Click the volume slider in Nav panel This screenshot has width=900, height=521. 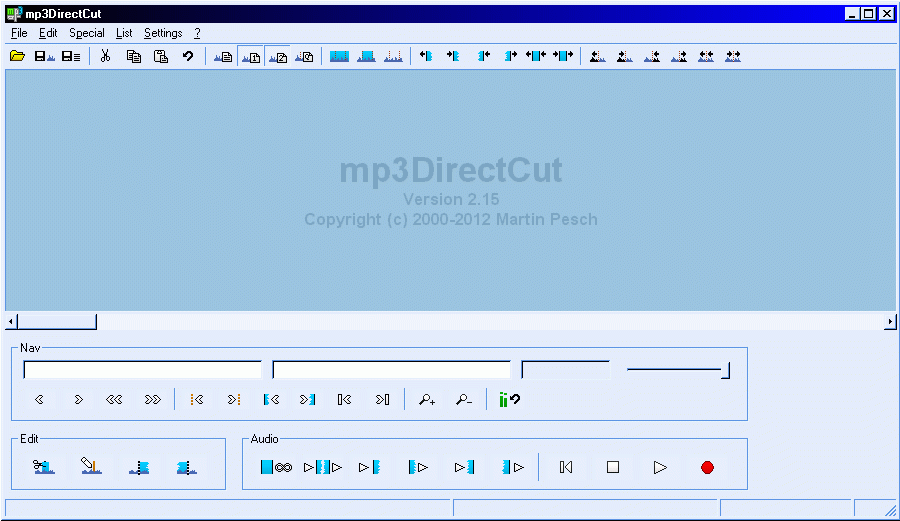(x=678, y=371)
